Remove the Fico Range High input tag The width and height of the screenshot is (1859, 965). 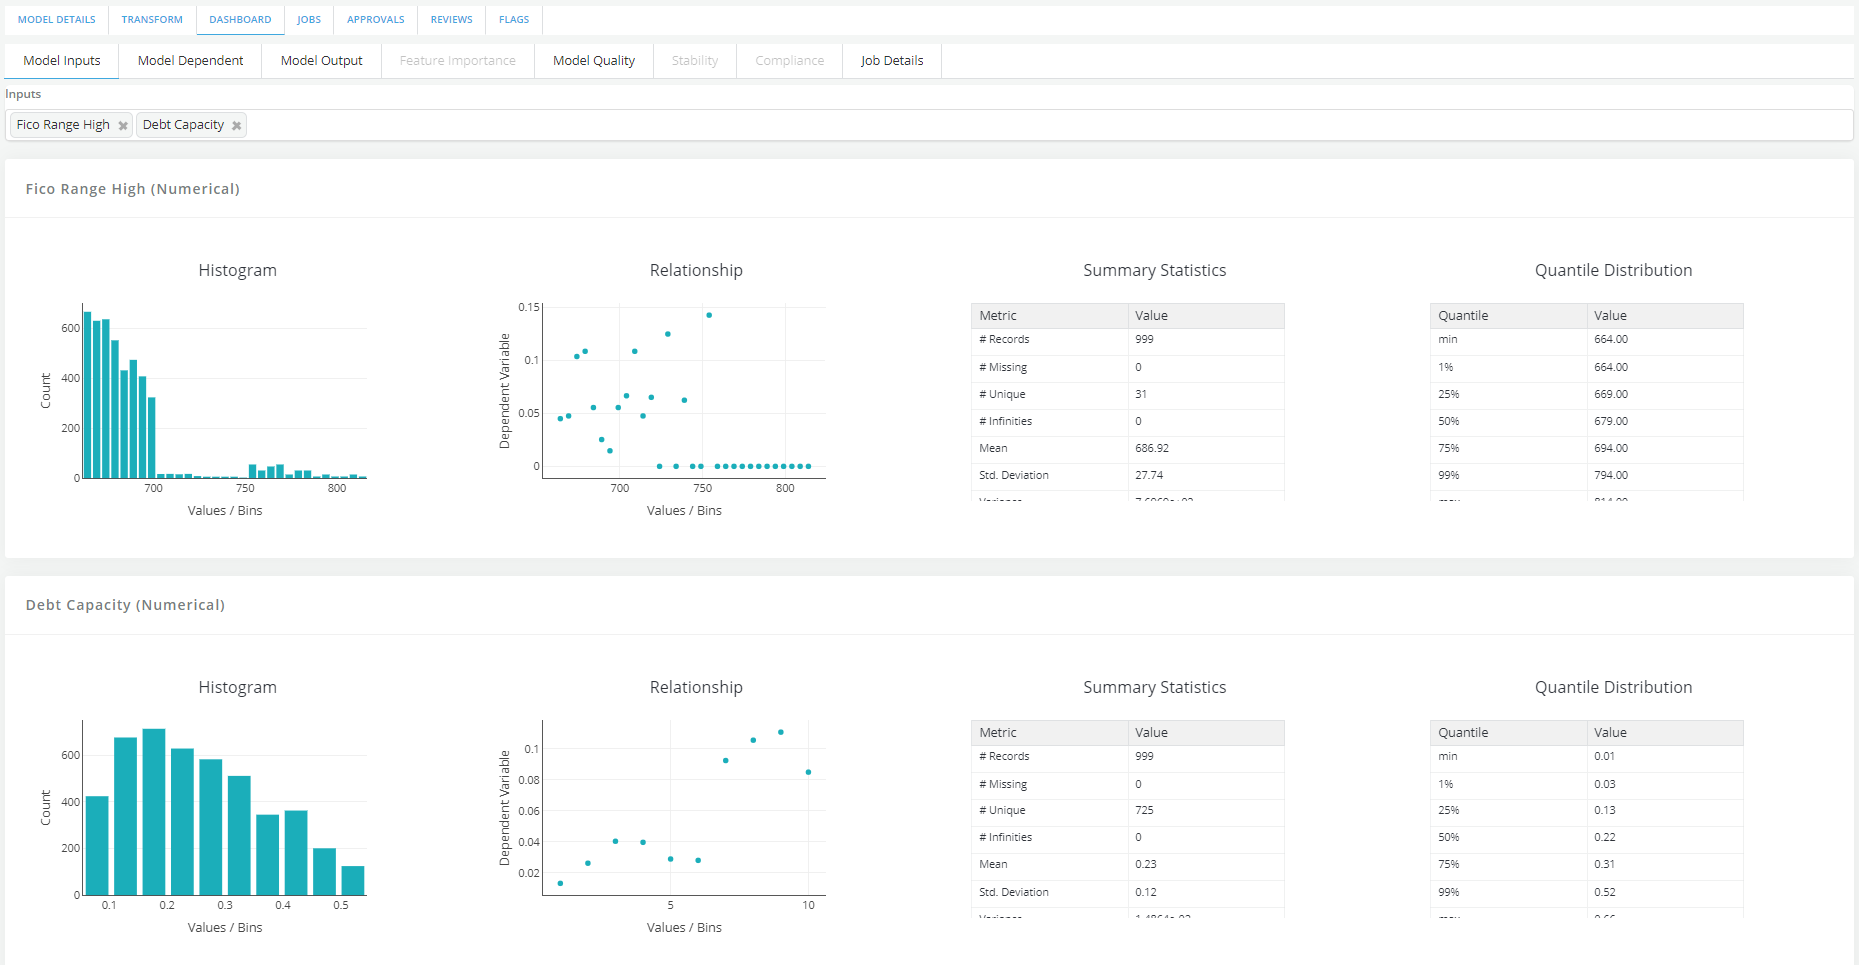coord(123,126)
